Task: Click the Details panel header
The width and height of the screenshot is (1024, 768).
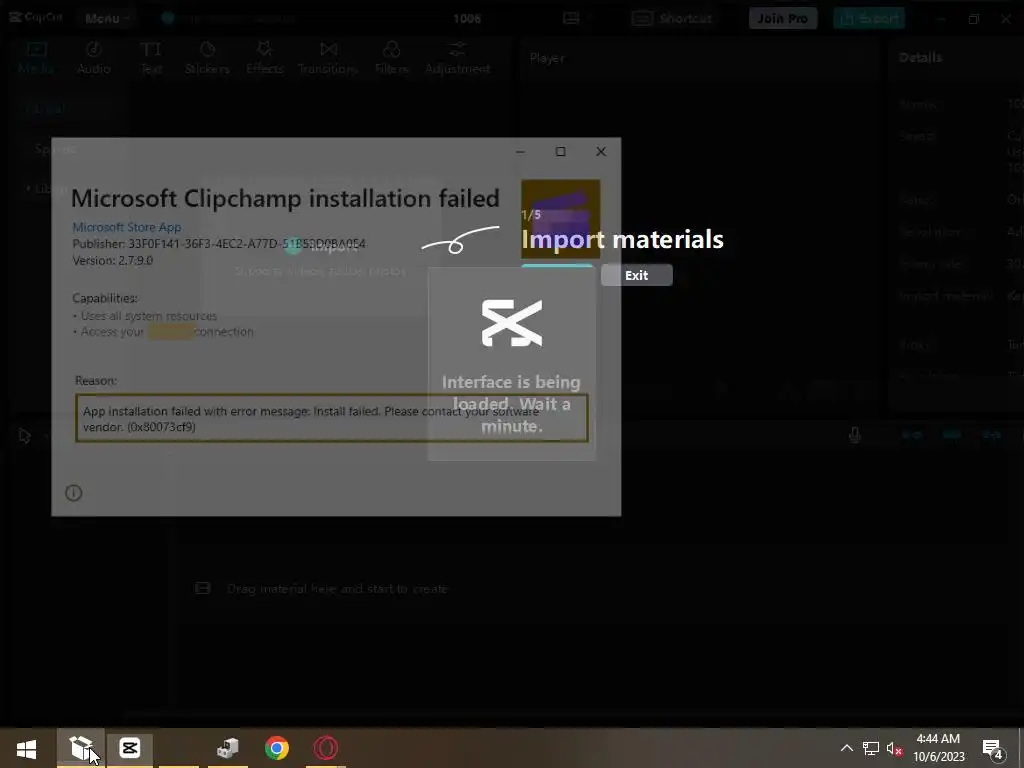Action: (920, 57)
